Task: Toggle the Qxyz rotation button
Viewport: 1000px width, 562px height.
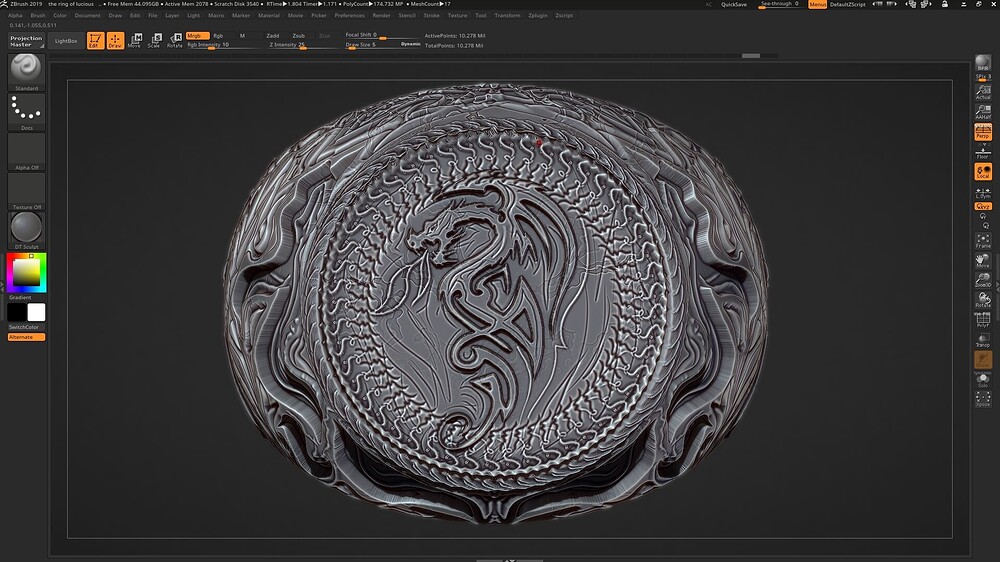Action: tap(983, 206)
